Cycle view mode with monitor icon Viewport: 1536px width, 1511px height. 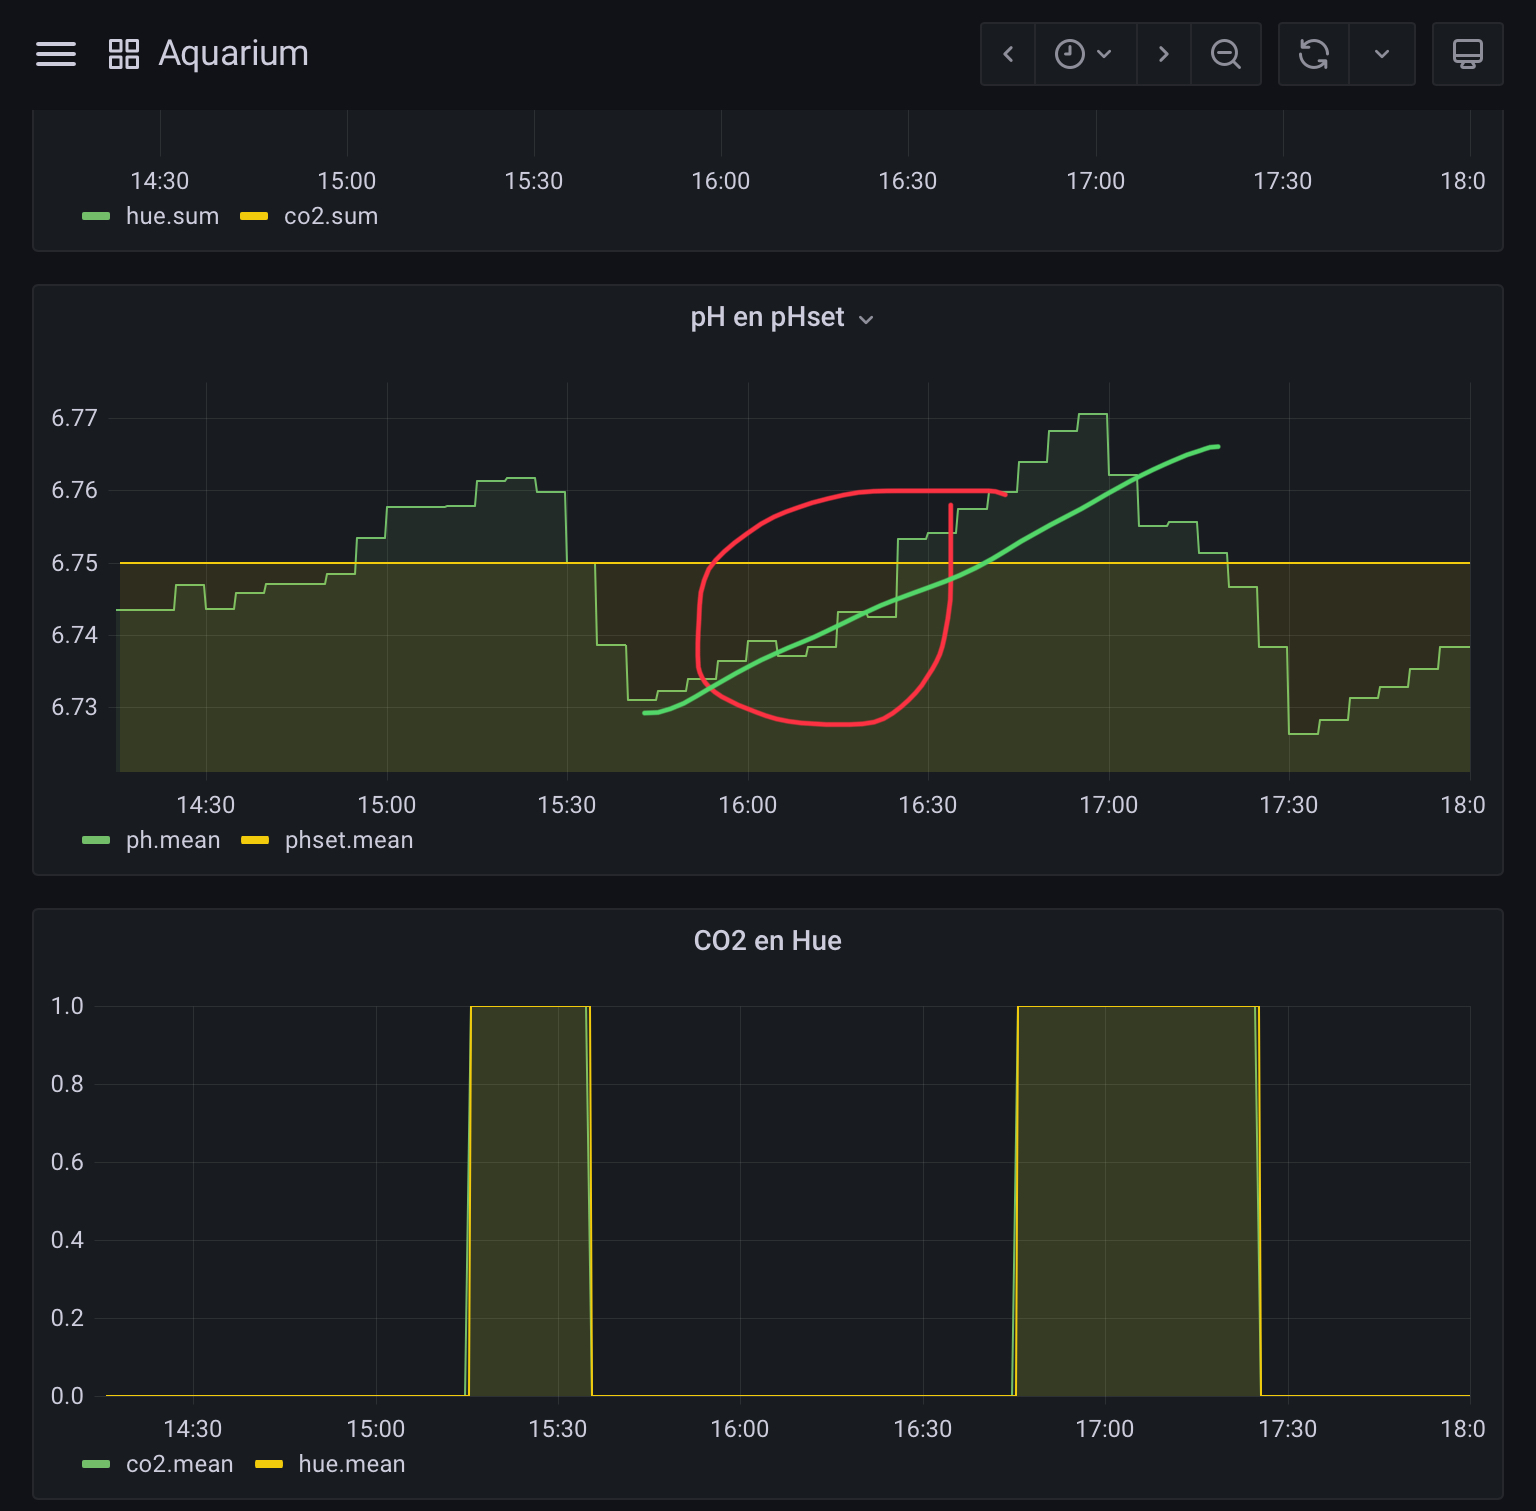point(1467,54)
